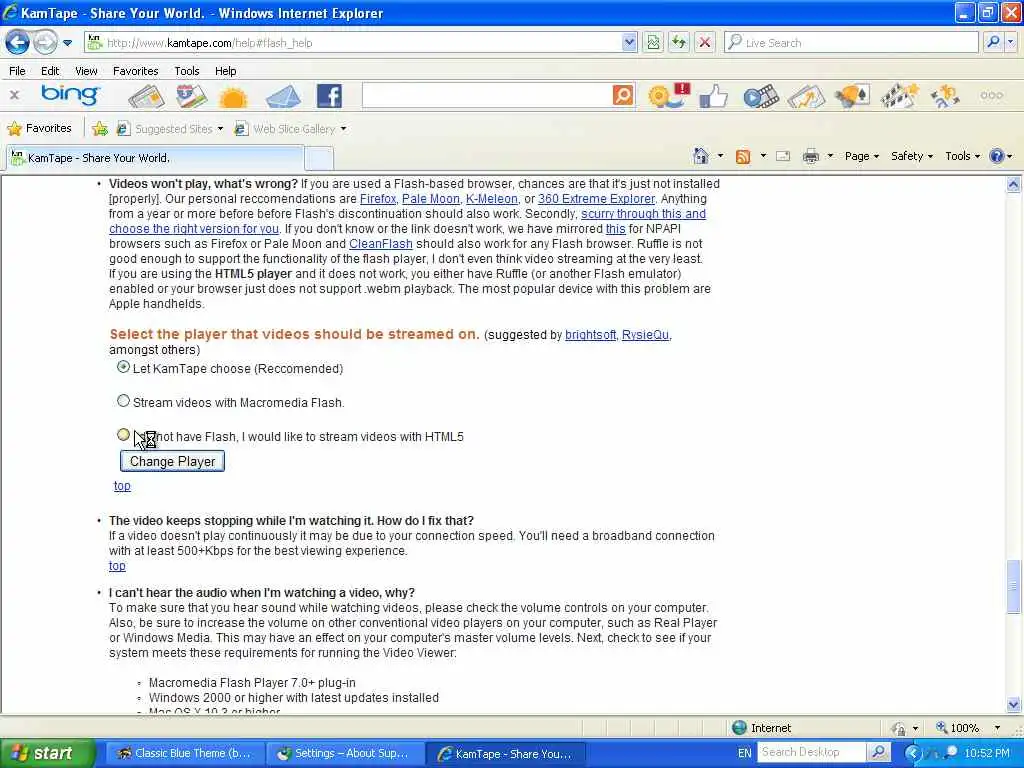Screen dimensions: 1024x768
Task: Open the View menu
Action: coord(86,71)
